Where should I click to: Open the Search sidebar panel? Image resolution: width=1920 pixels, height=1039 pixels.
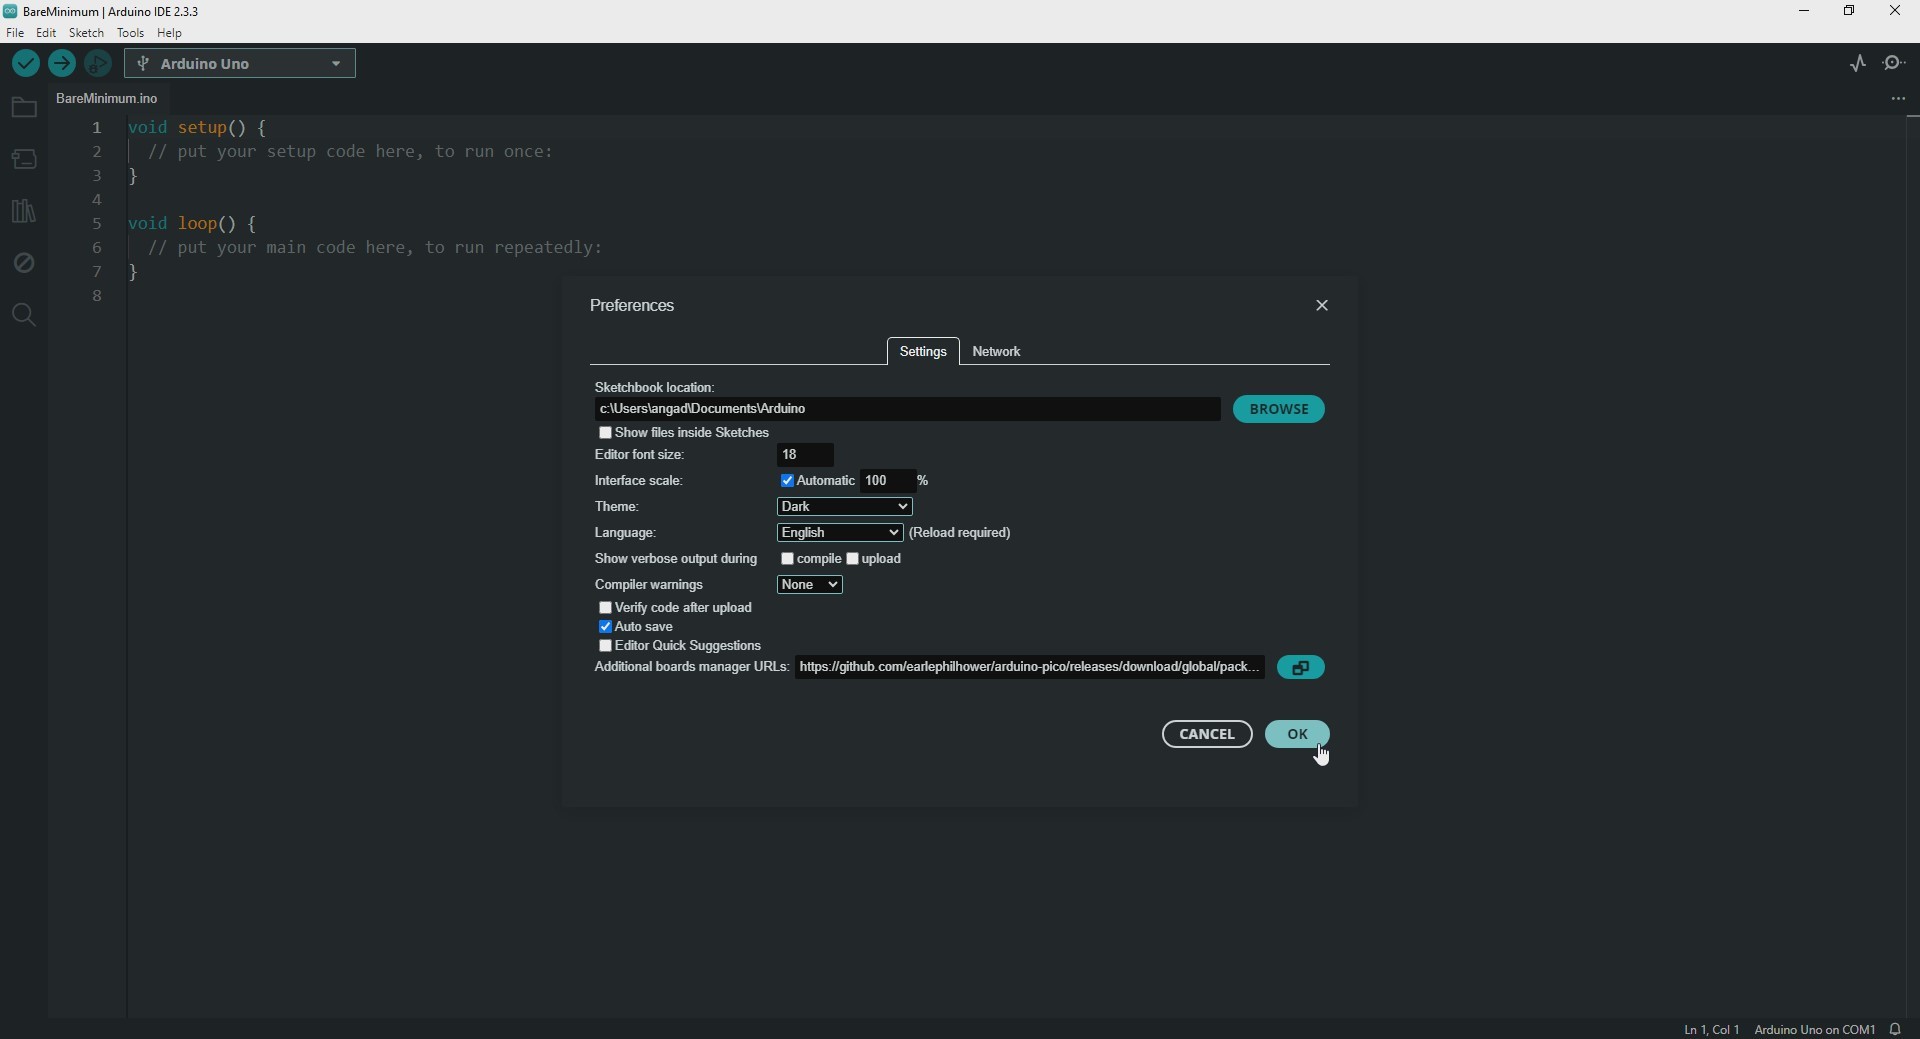[24, 316]
